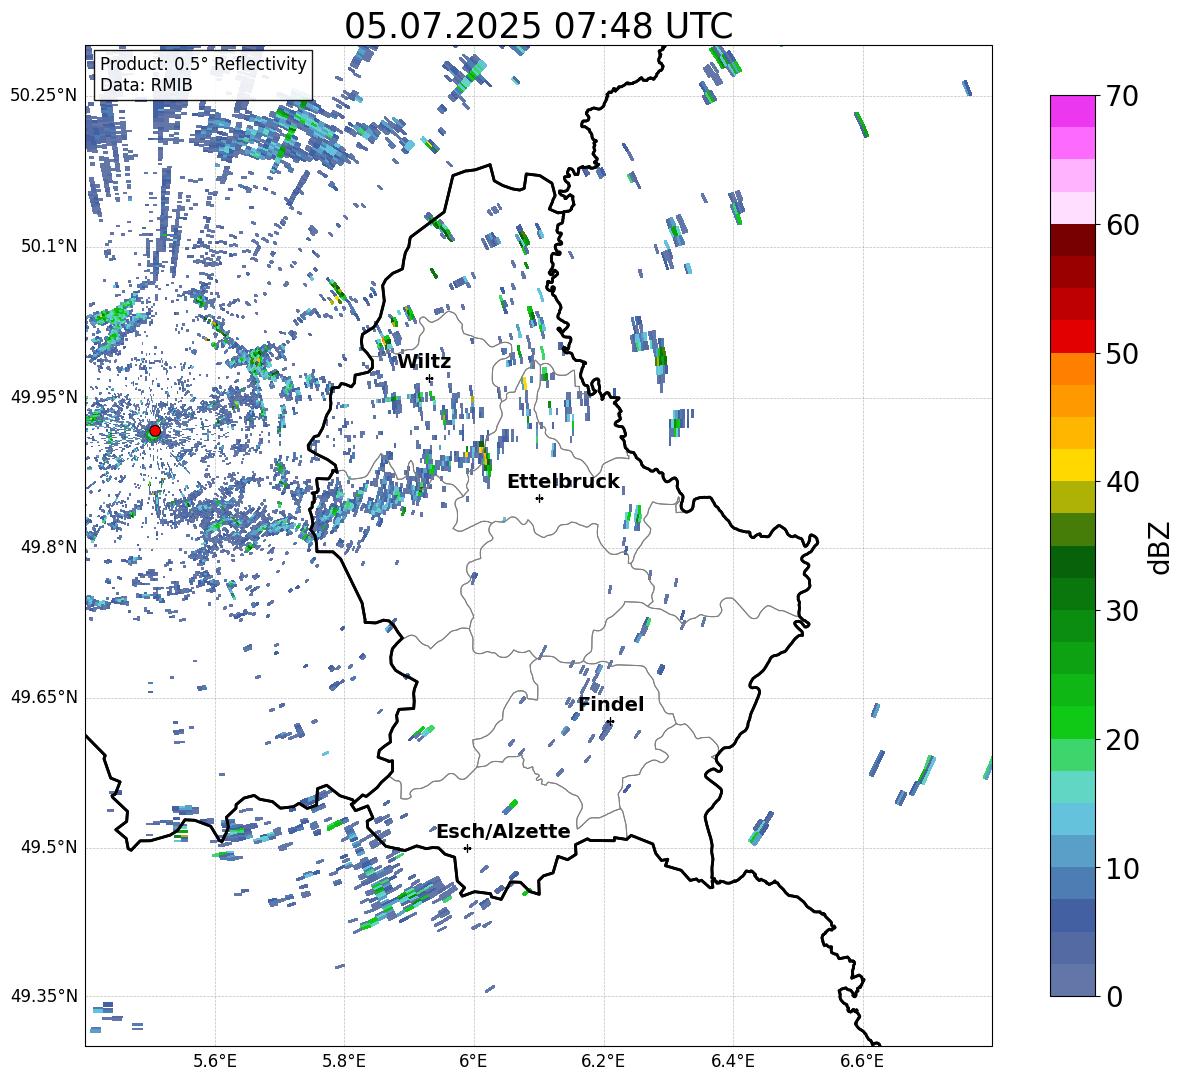This screenshot has width=1184, height=1081.
Task: Click the light blue colorbar segment below 15
Action: (1072, 819)
